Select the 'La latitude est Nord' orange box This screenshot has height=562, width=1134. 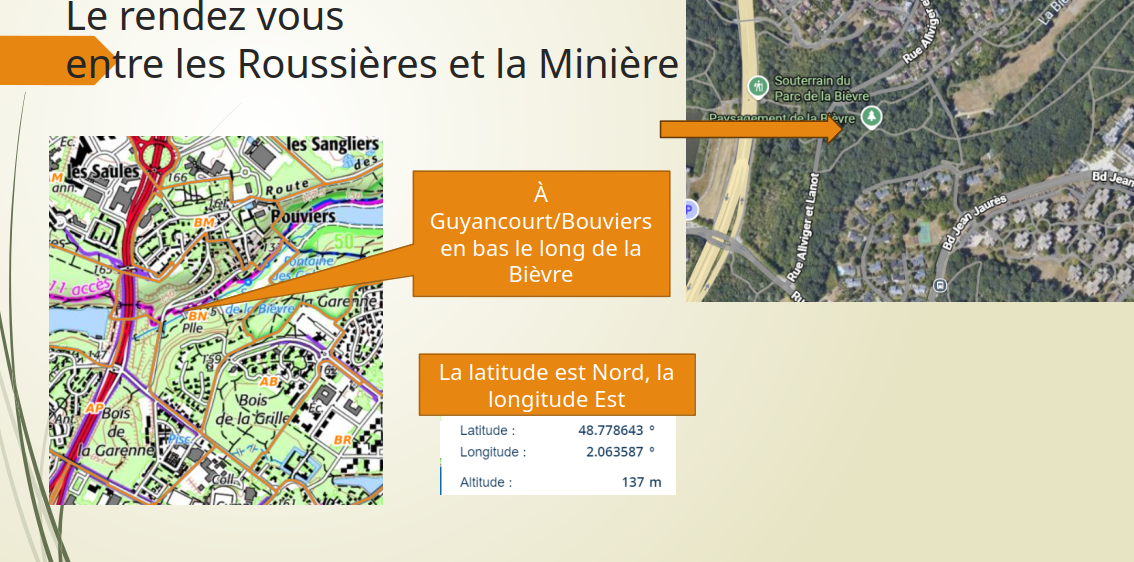[x=556, y=385]
